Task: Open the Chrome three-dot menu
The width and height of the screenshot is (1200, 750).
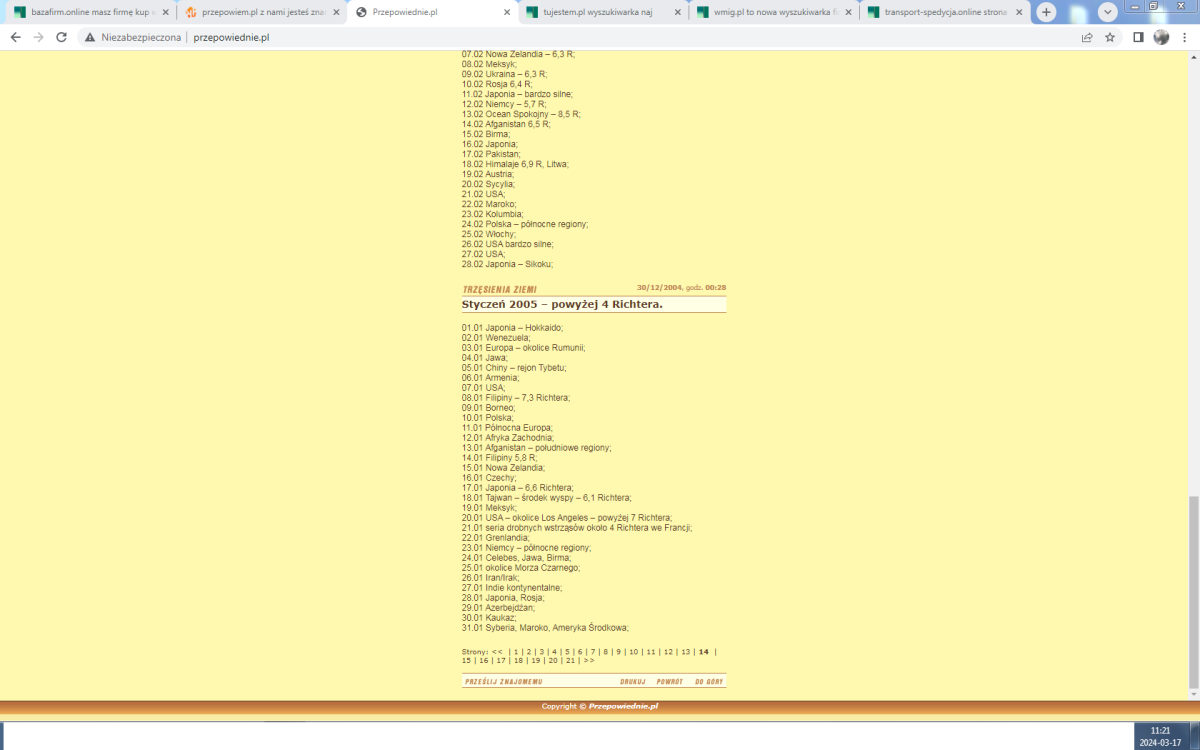Action: coord(1184,37)
